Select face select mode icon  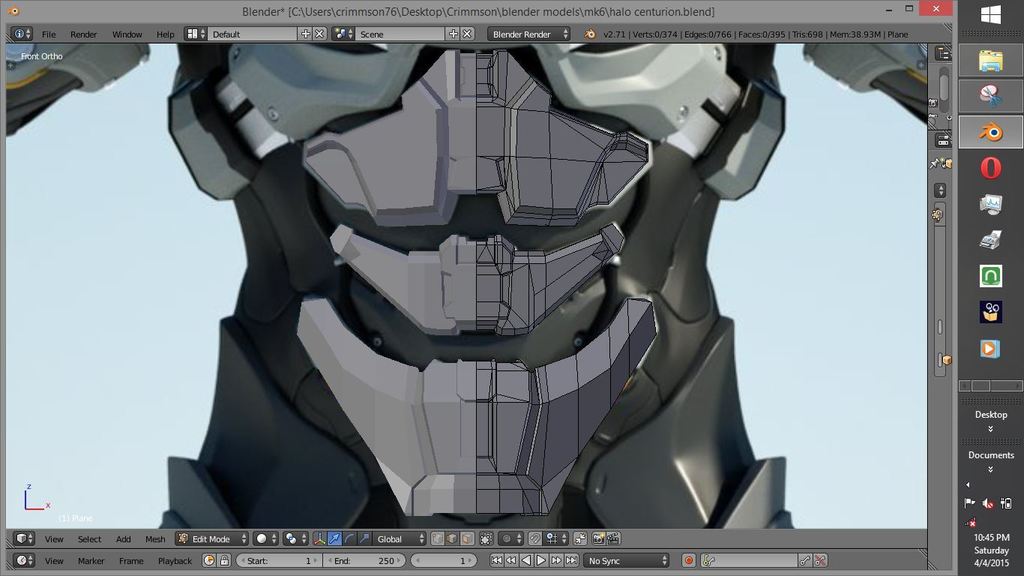pos(468,539)
